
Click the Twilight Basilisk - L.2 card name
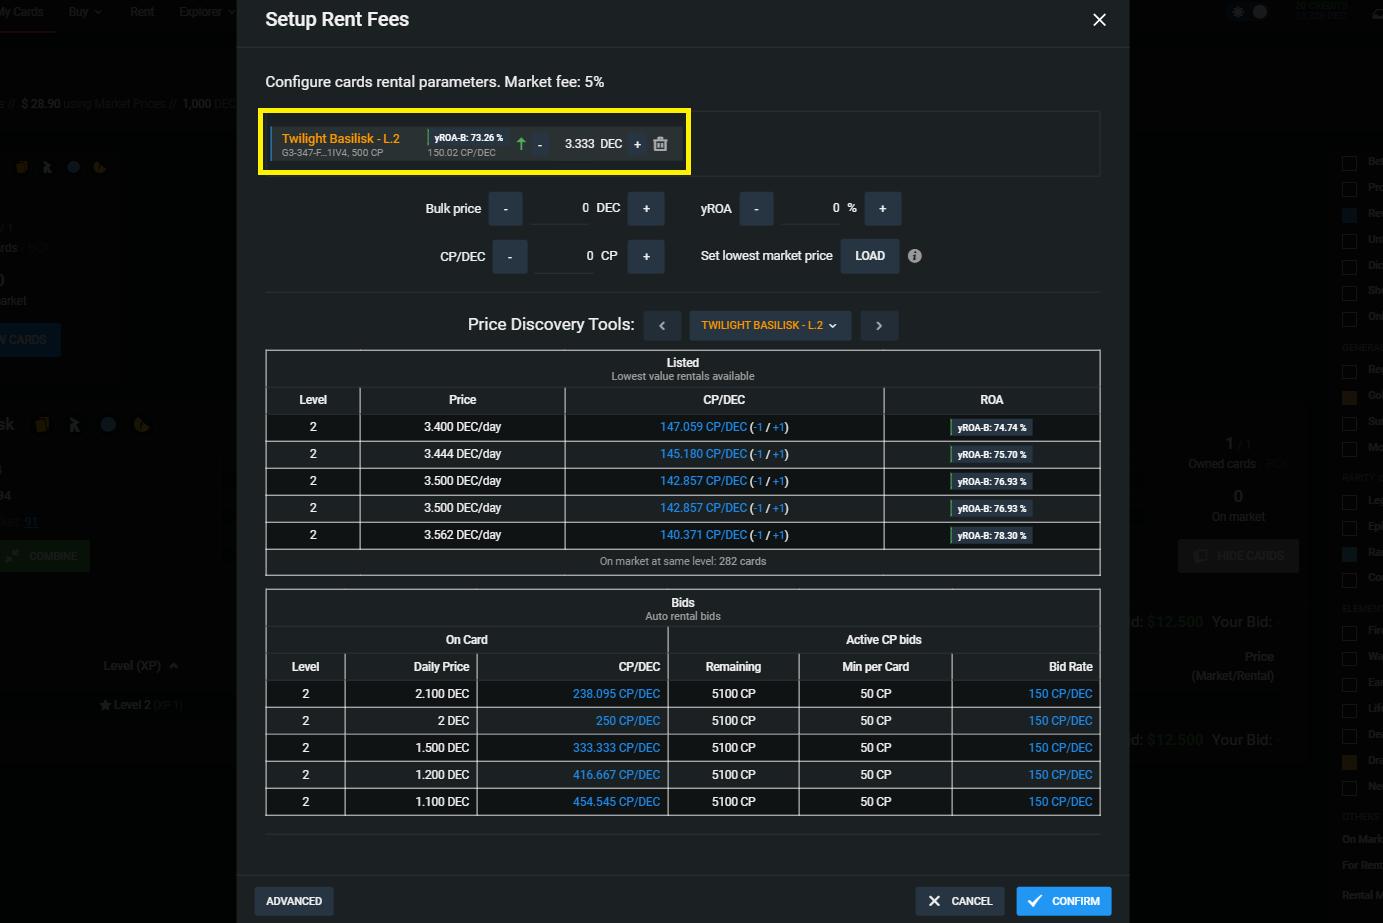tap(340, 139)
